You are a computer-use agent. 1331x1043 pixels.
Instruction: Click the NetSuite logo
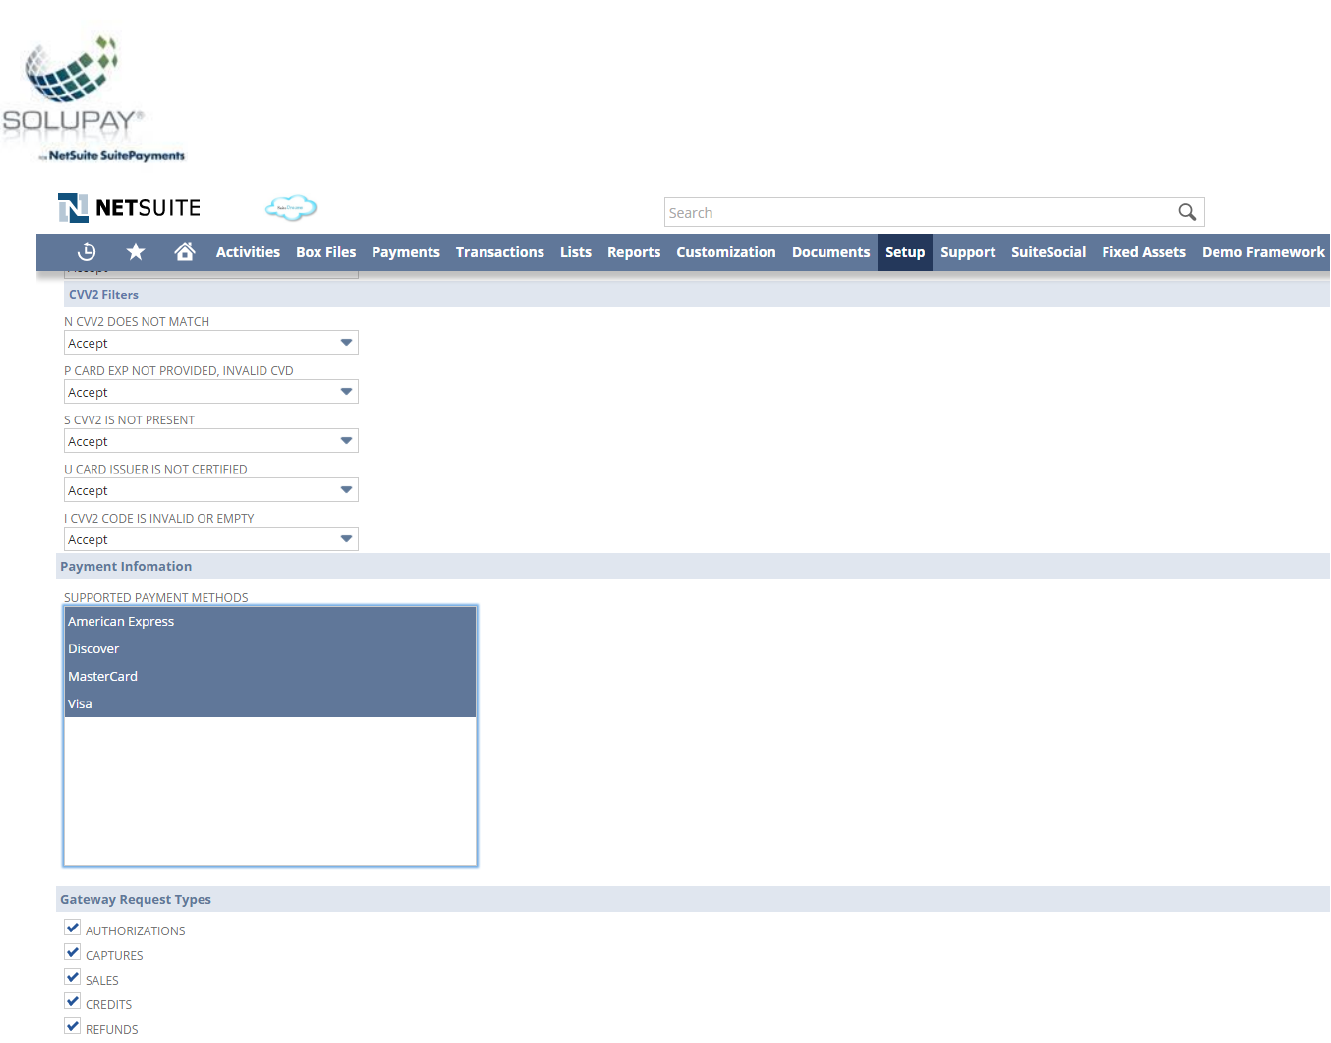(130, 208)
